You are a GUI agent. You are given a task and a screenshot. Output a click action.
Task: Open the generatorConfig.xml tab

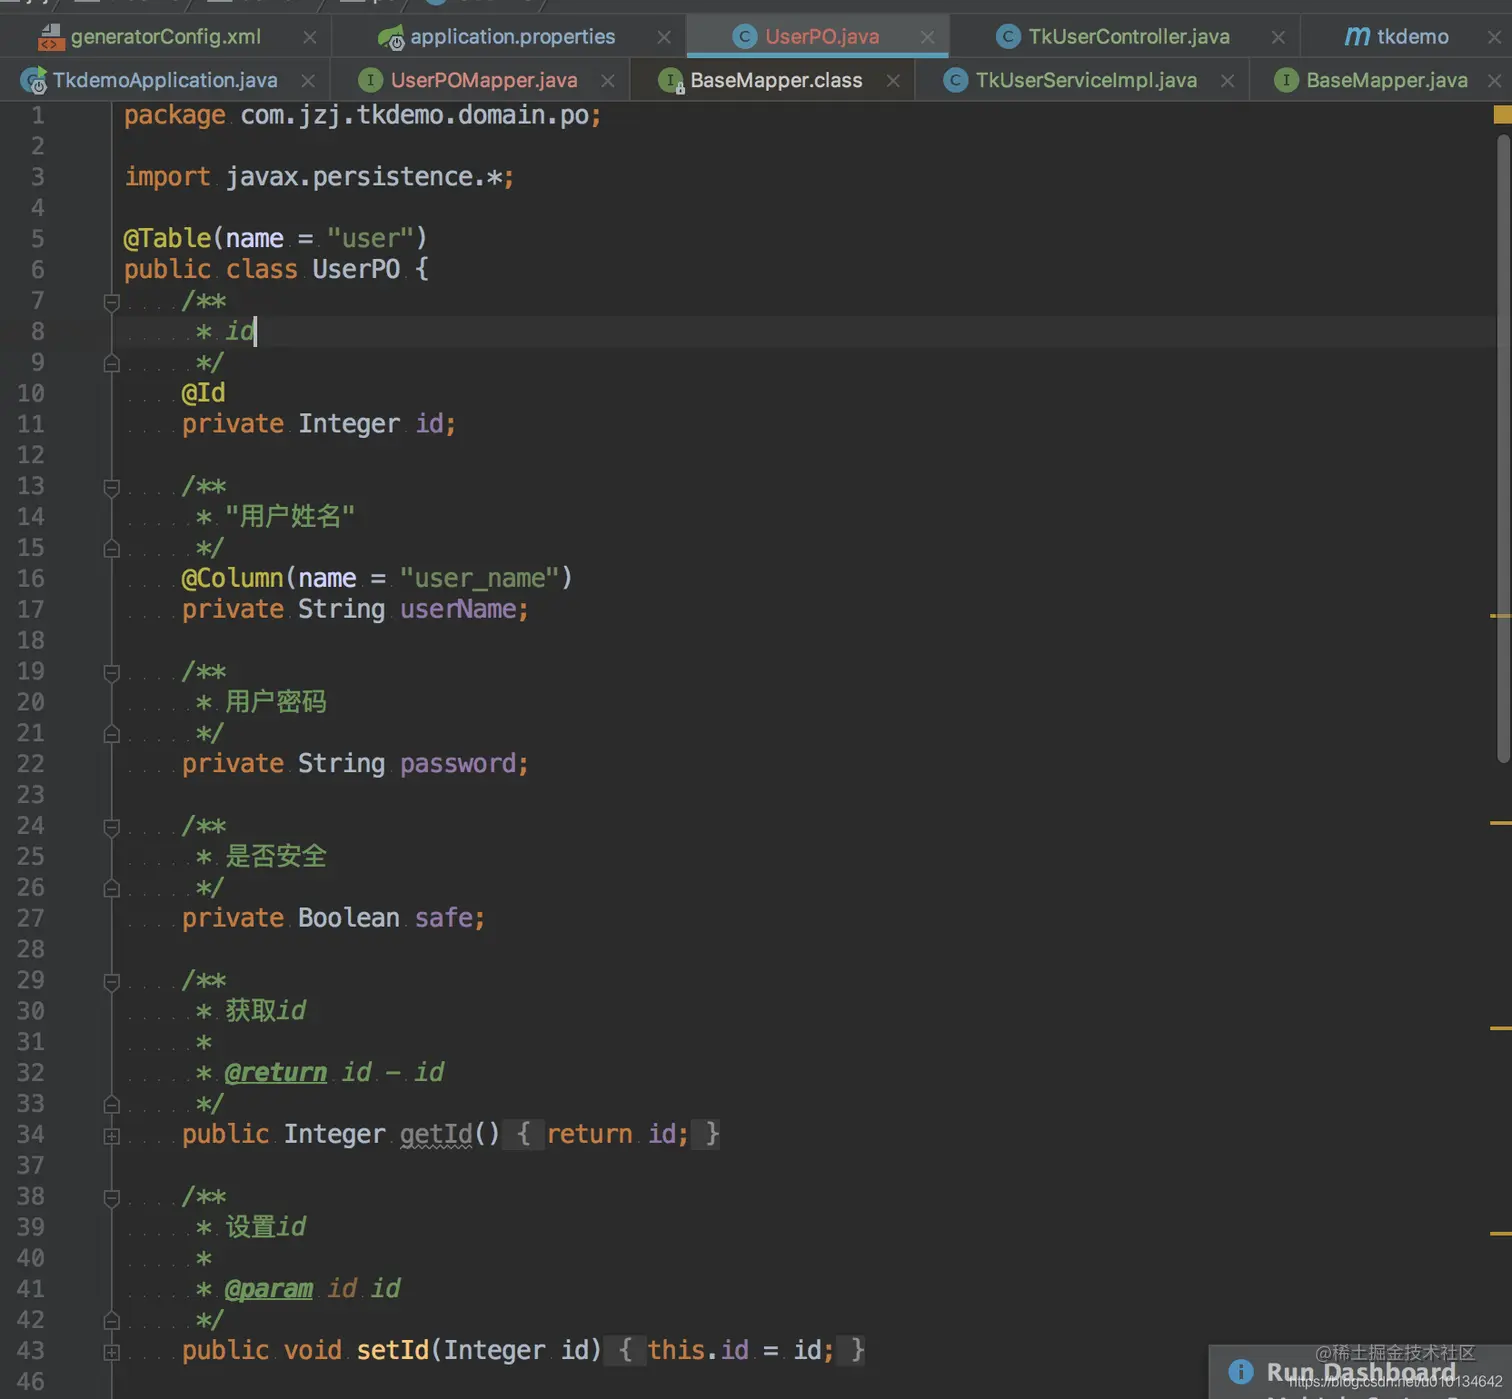coord(165,37)
